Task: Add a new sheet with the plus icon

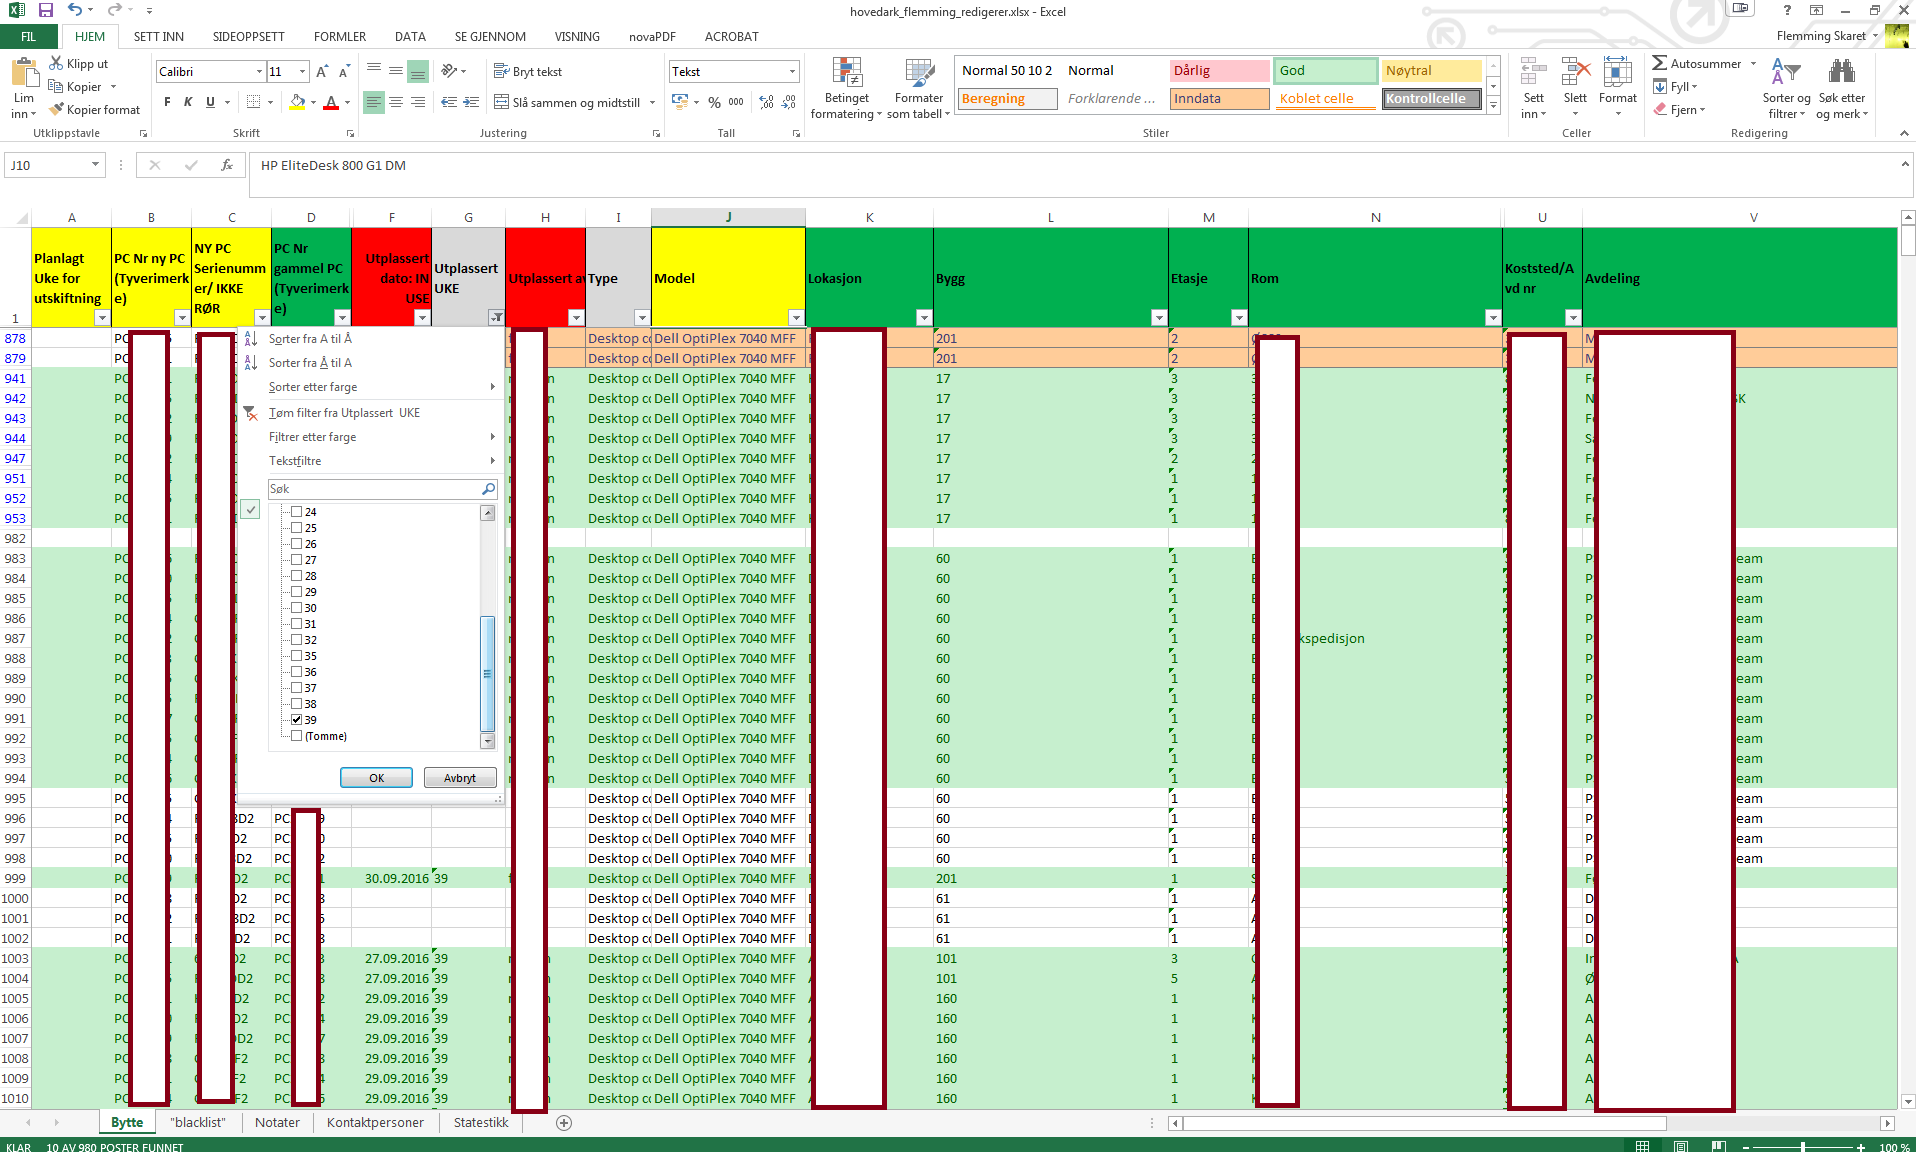Action: coord(564,1123)
